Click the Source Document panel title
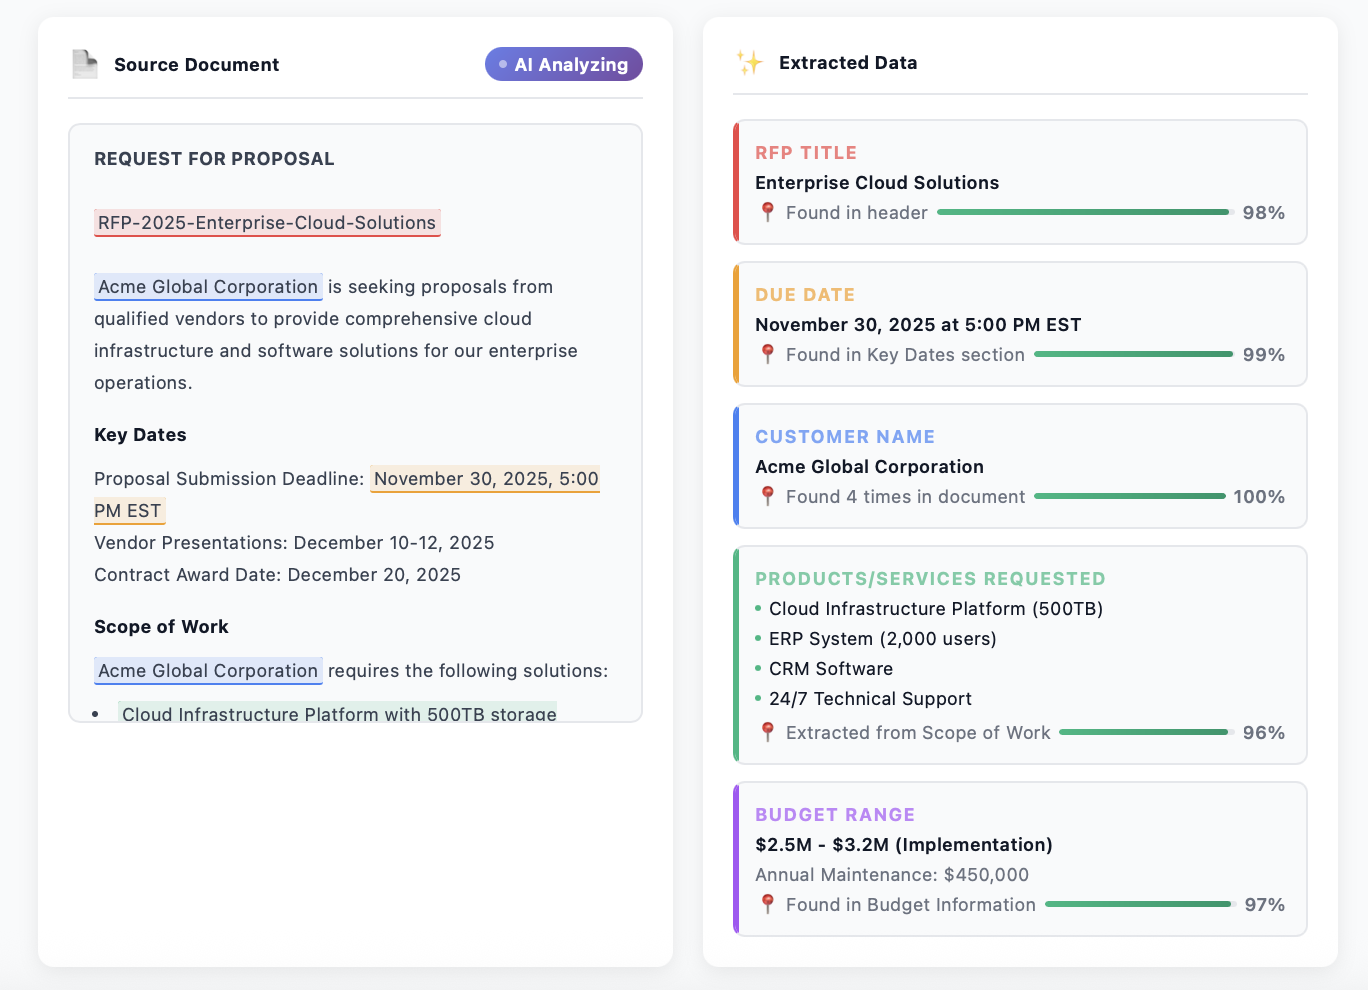 (x=196, y=65)
